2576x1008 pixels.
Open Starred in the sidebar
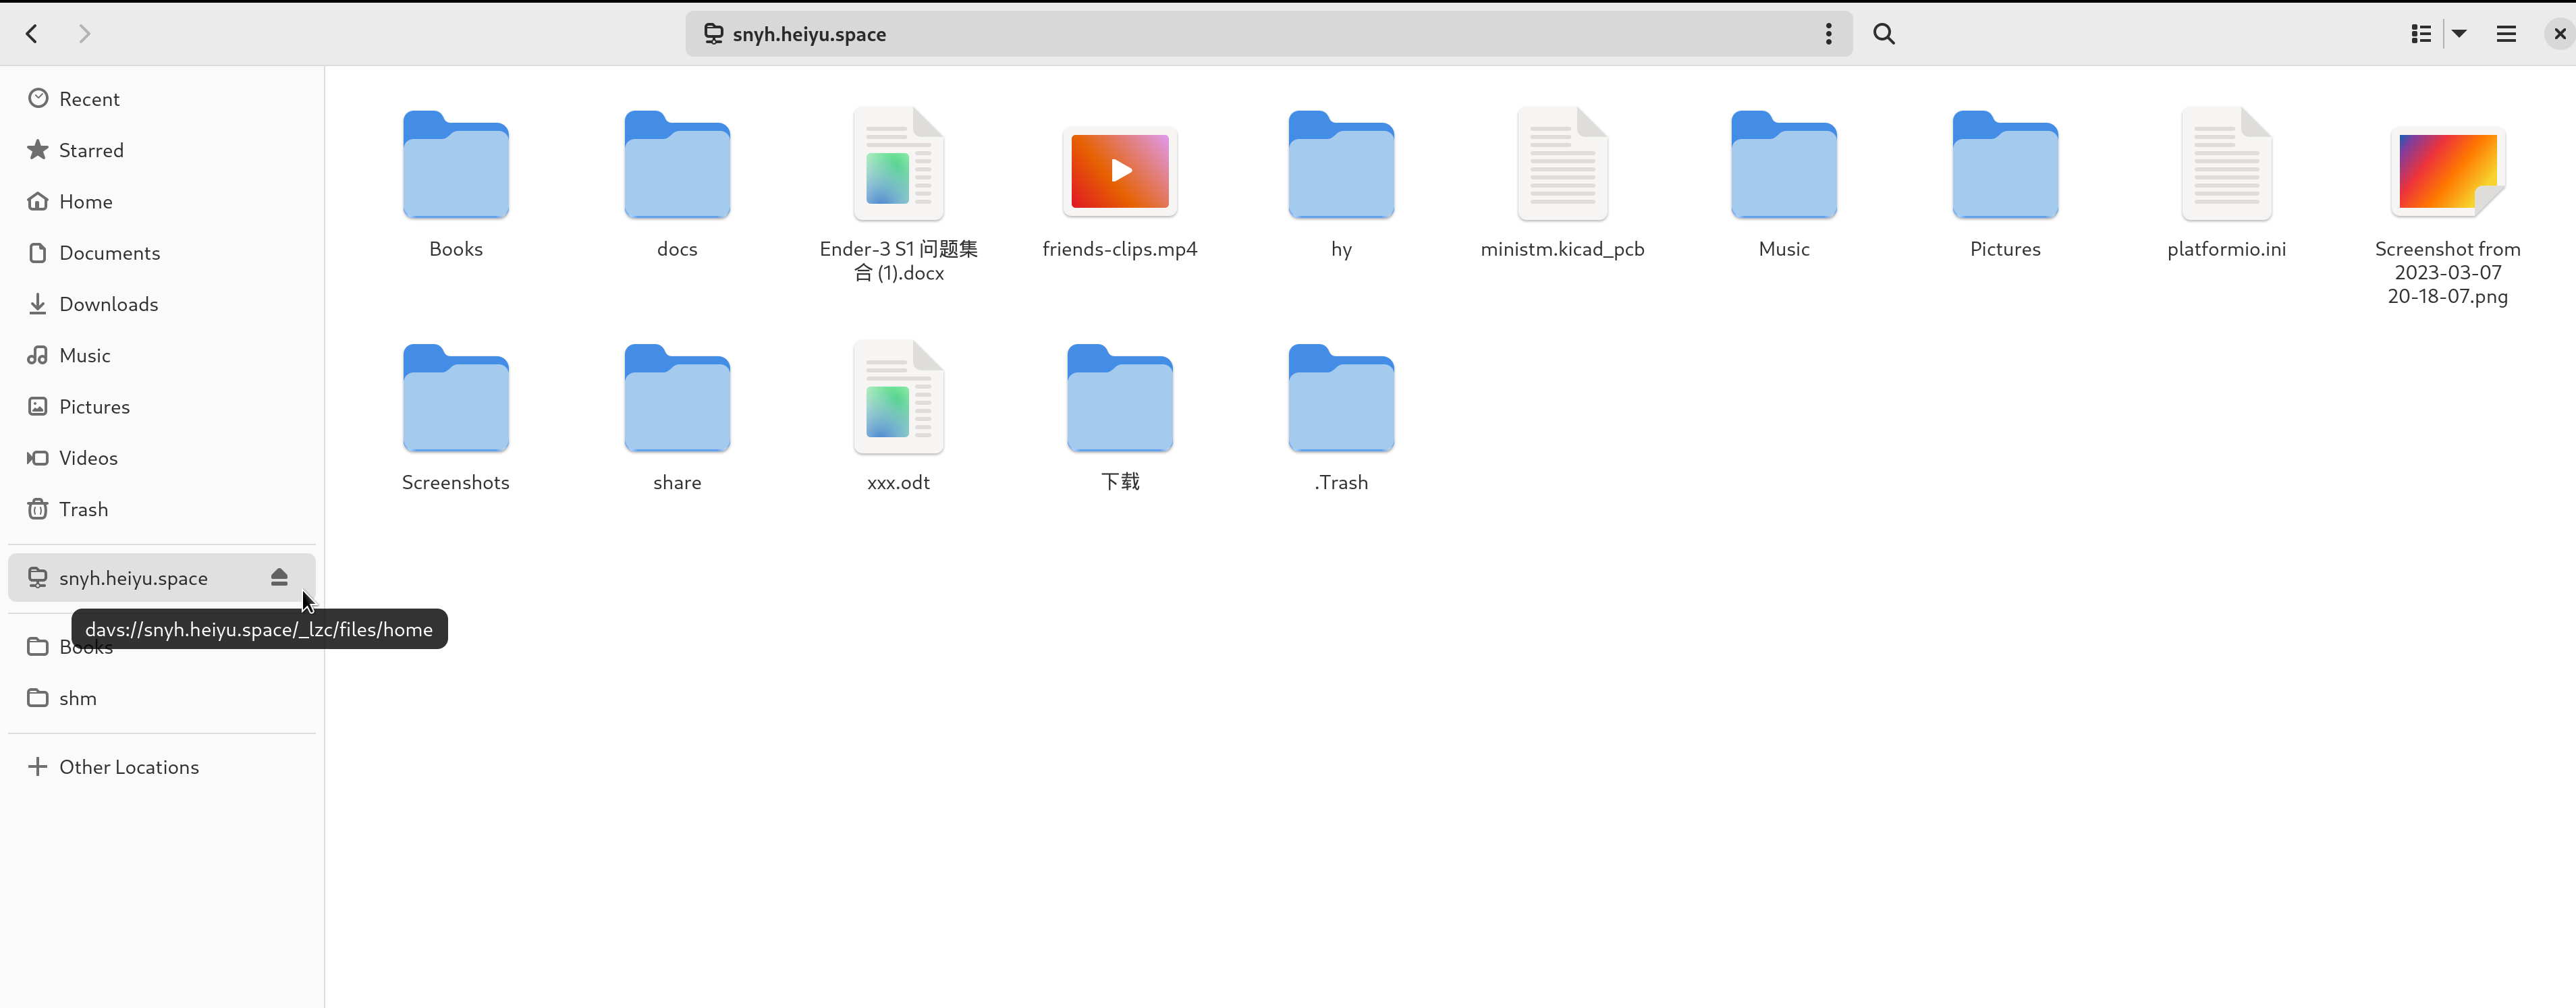tap(162, 150)
